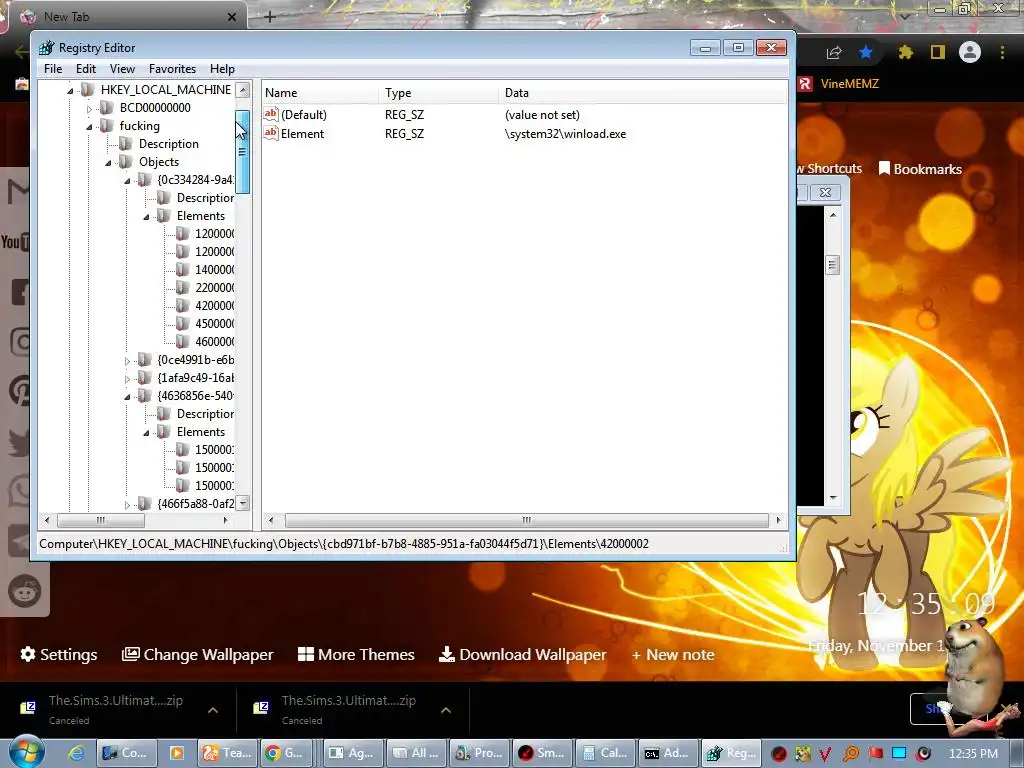Image resolution: width=1024 pixels, height=768 pixels.
Task: Open Chrome side panel icon
Action: 938,52
